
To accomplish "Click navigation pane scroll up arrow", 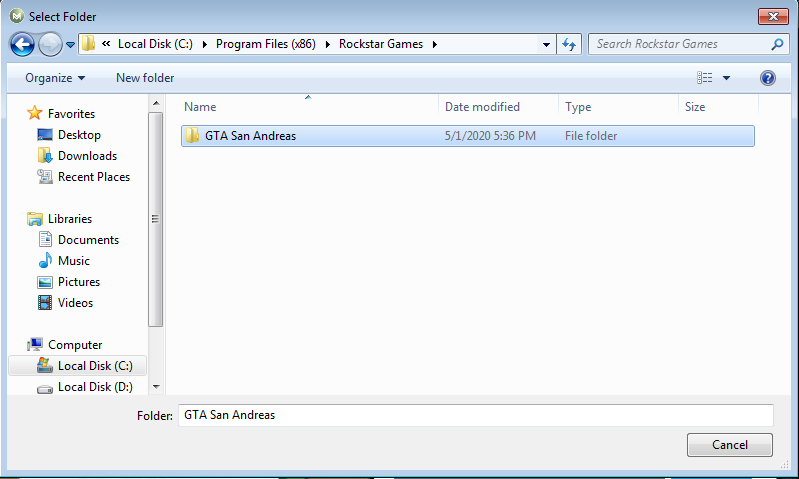I will point(156,103).
